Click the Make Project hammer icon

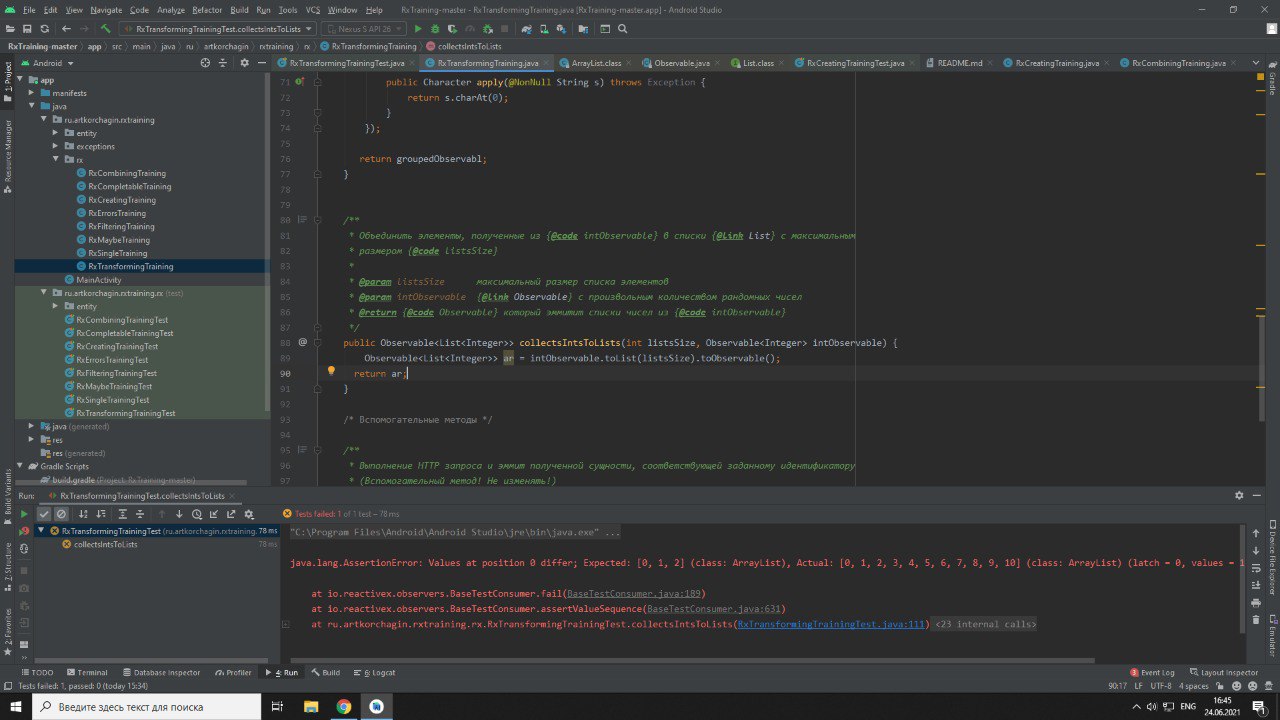105,29
